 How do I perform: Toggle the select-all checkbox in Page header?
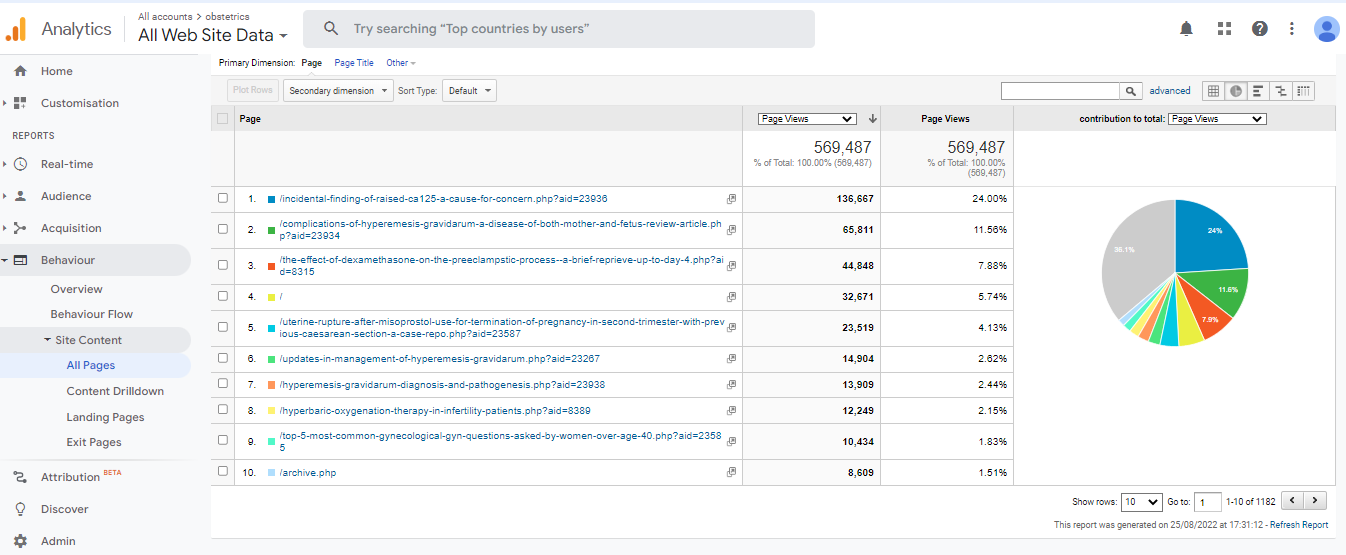(223, 119)
